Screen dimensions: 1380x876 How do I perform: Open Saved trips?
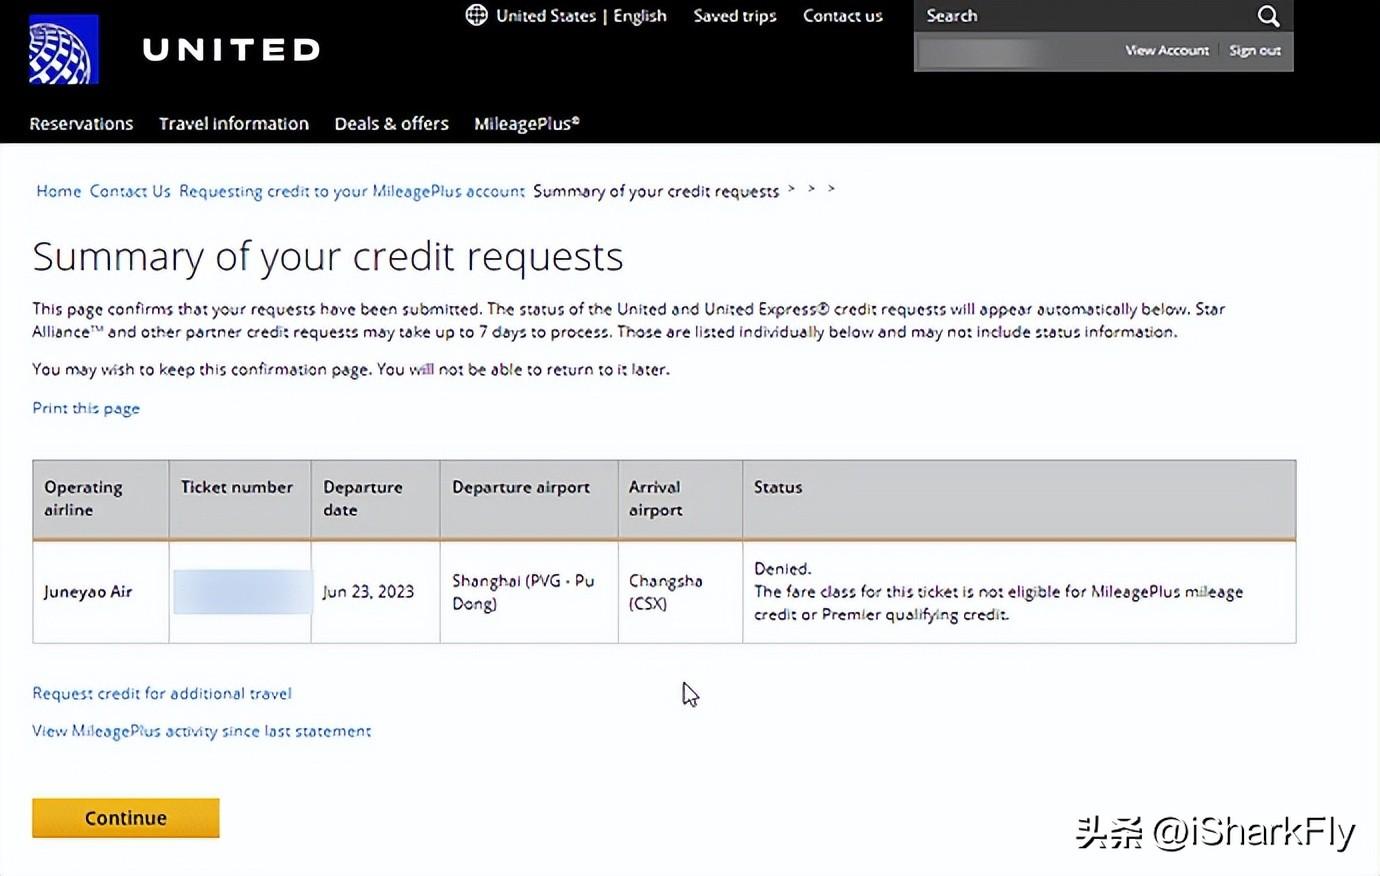735,16
